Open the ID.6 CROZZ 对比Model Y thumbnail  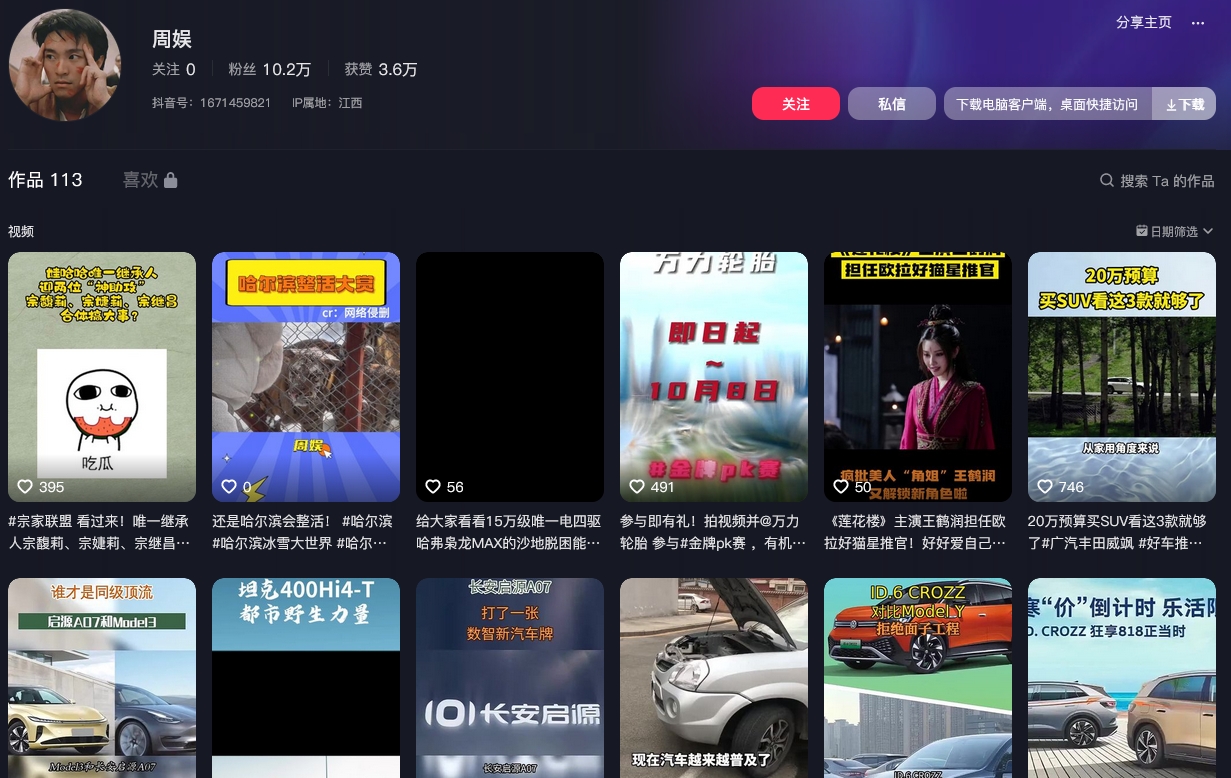point(918,678)
